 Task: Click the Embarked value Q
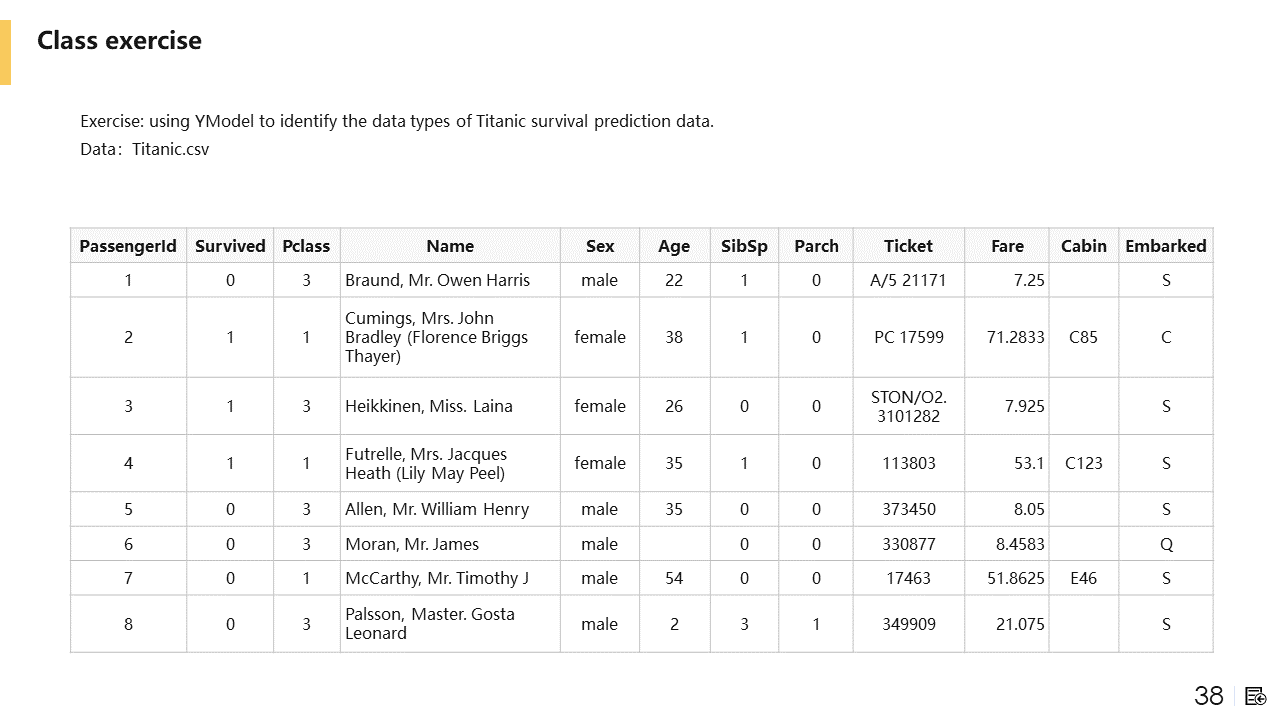point(1166,544)
